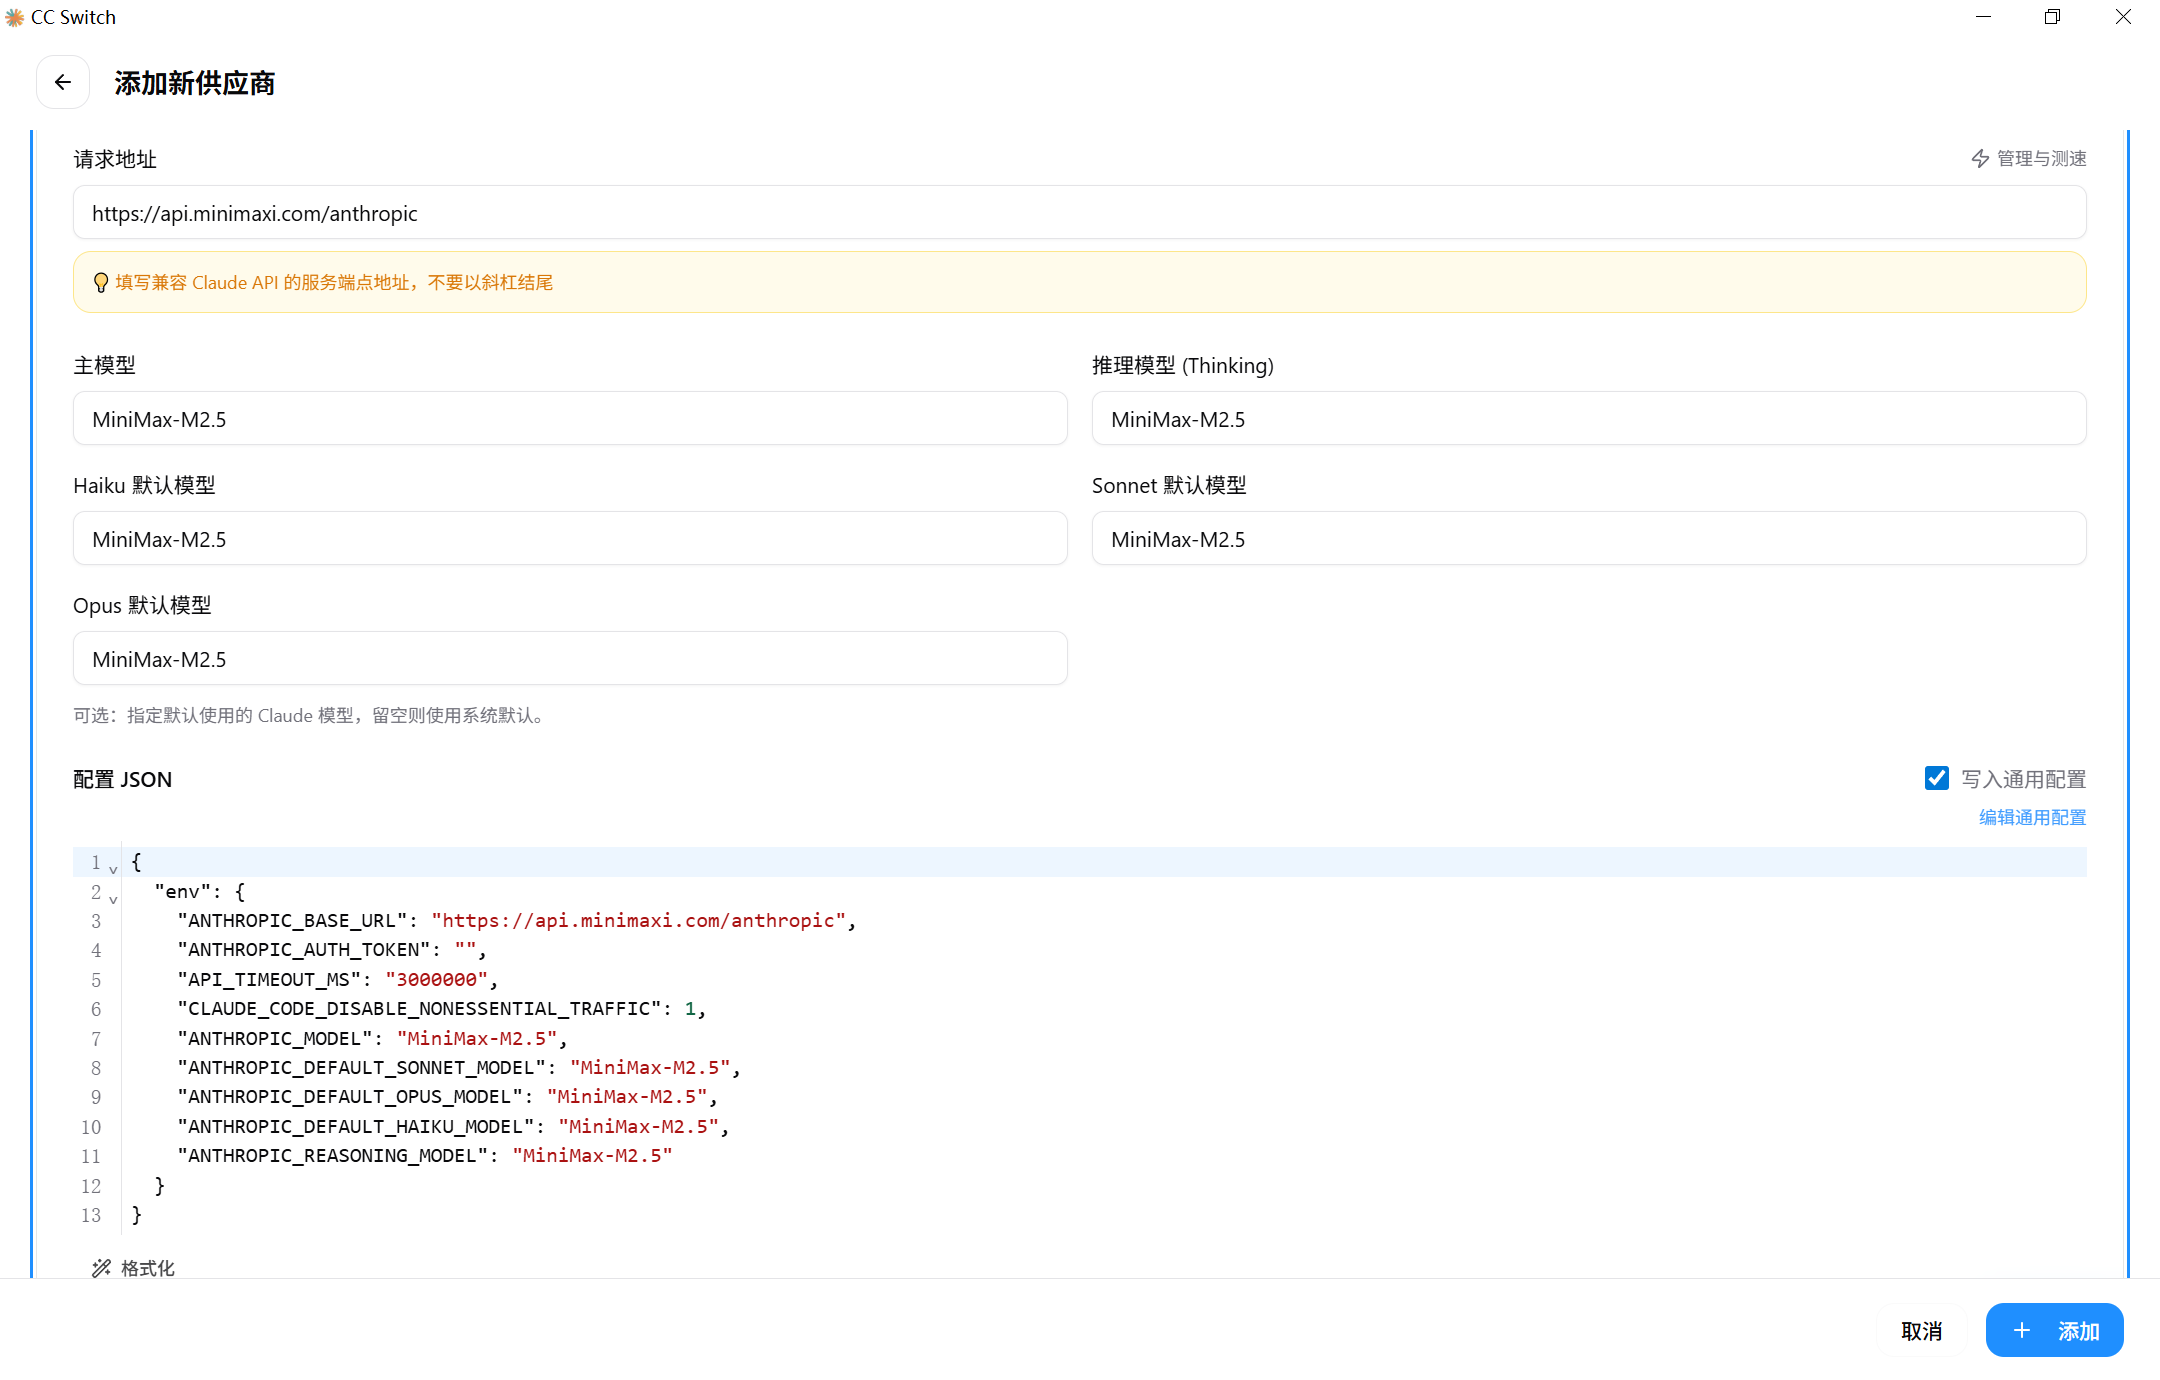Click the 请求地址 URL input field
2160x1380 pixels.
1079,213
